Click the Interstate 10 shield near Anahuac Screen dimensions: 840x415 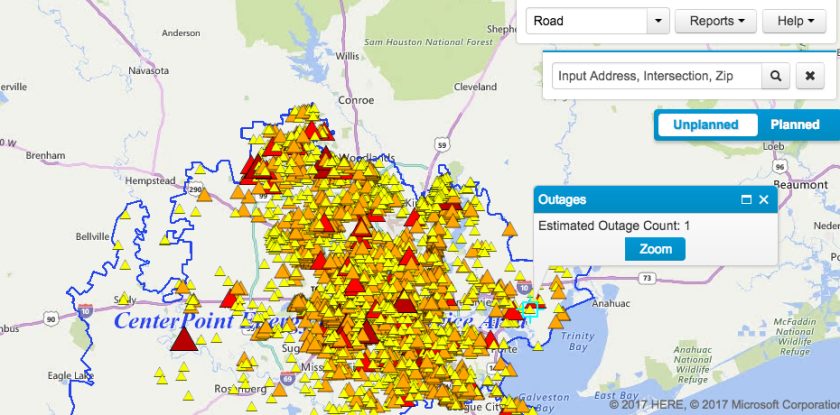(525, 289)
